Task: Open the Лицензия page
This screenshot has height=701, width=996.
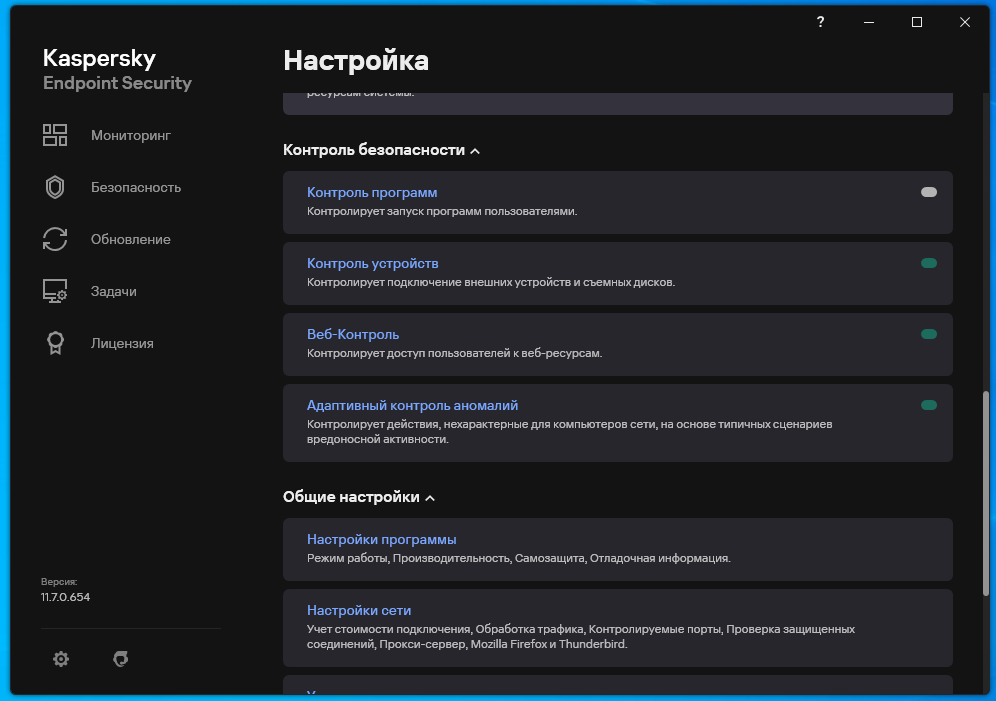Action: coord(122,344)
